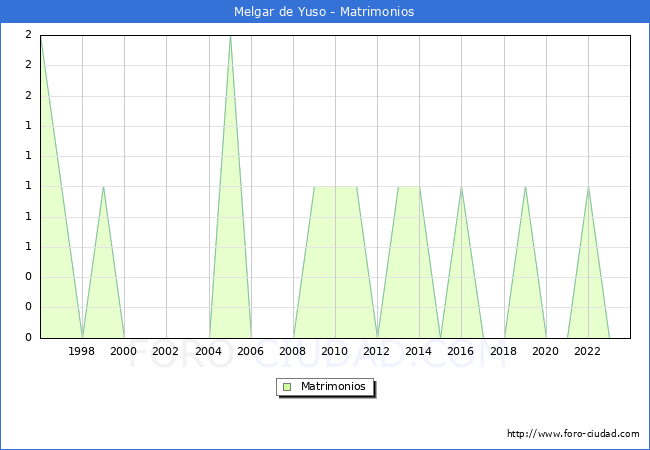The height and width of the screenshot is (450, 650).
Task: Click the 2008 x-axis label
Action: click(x=293, y=351)
